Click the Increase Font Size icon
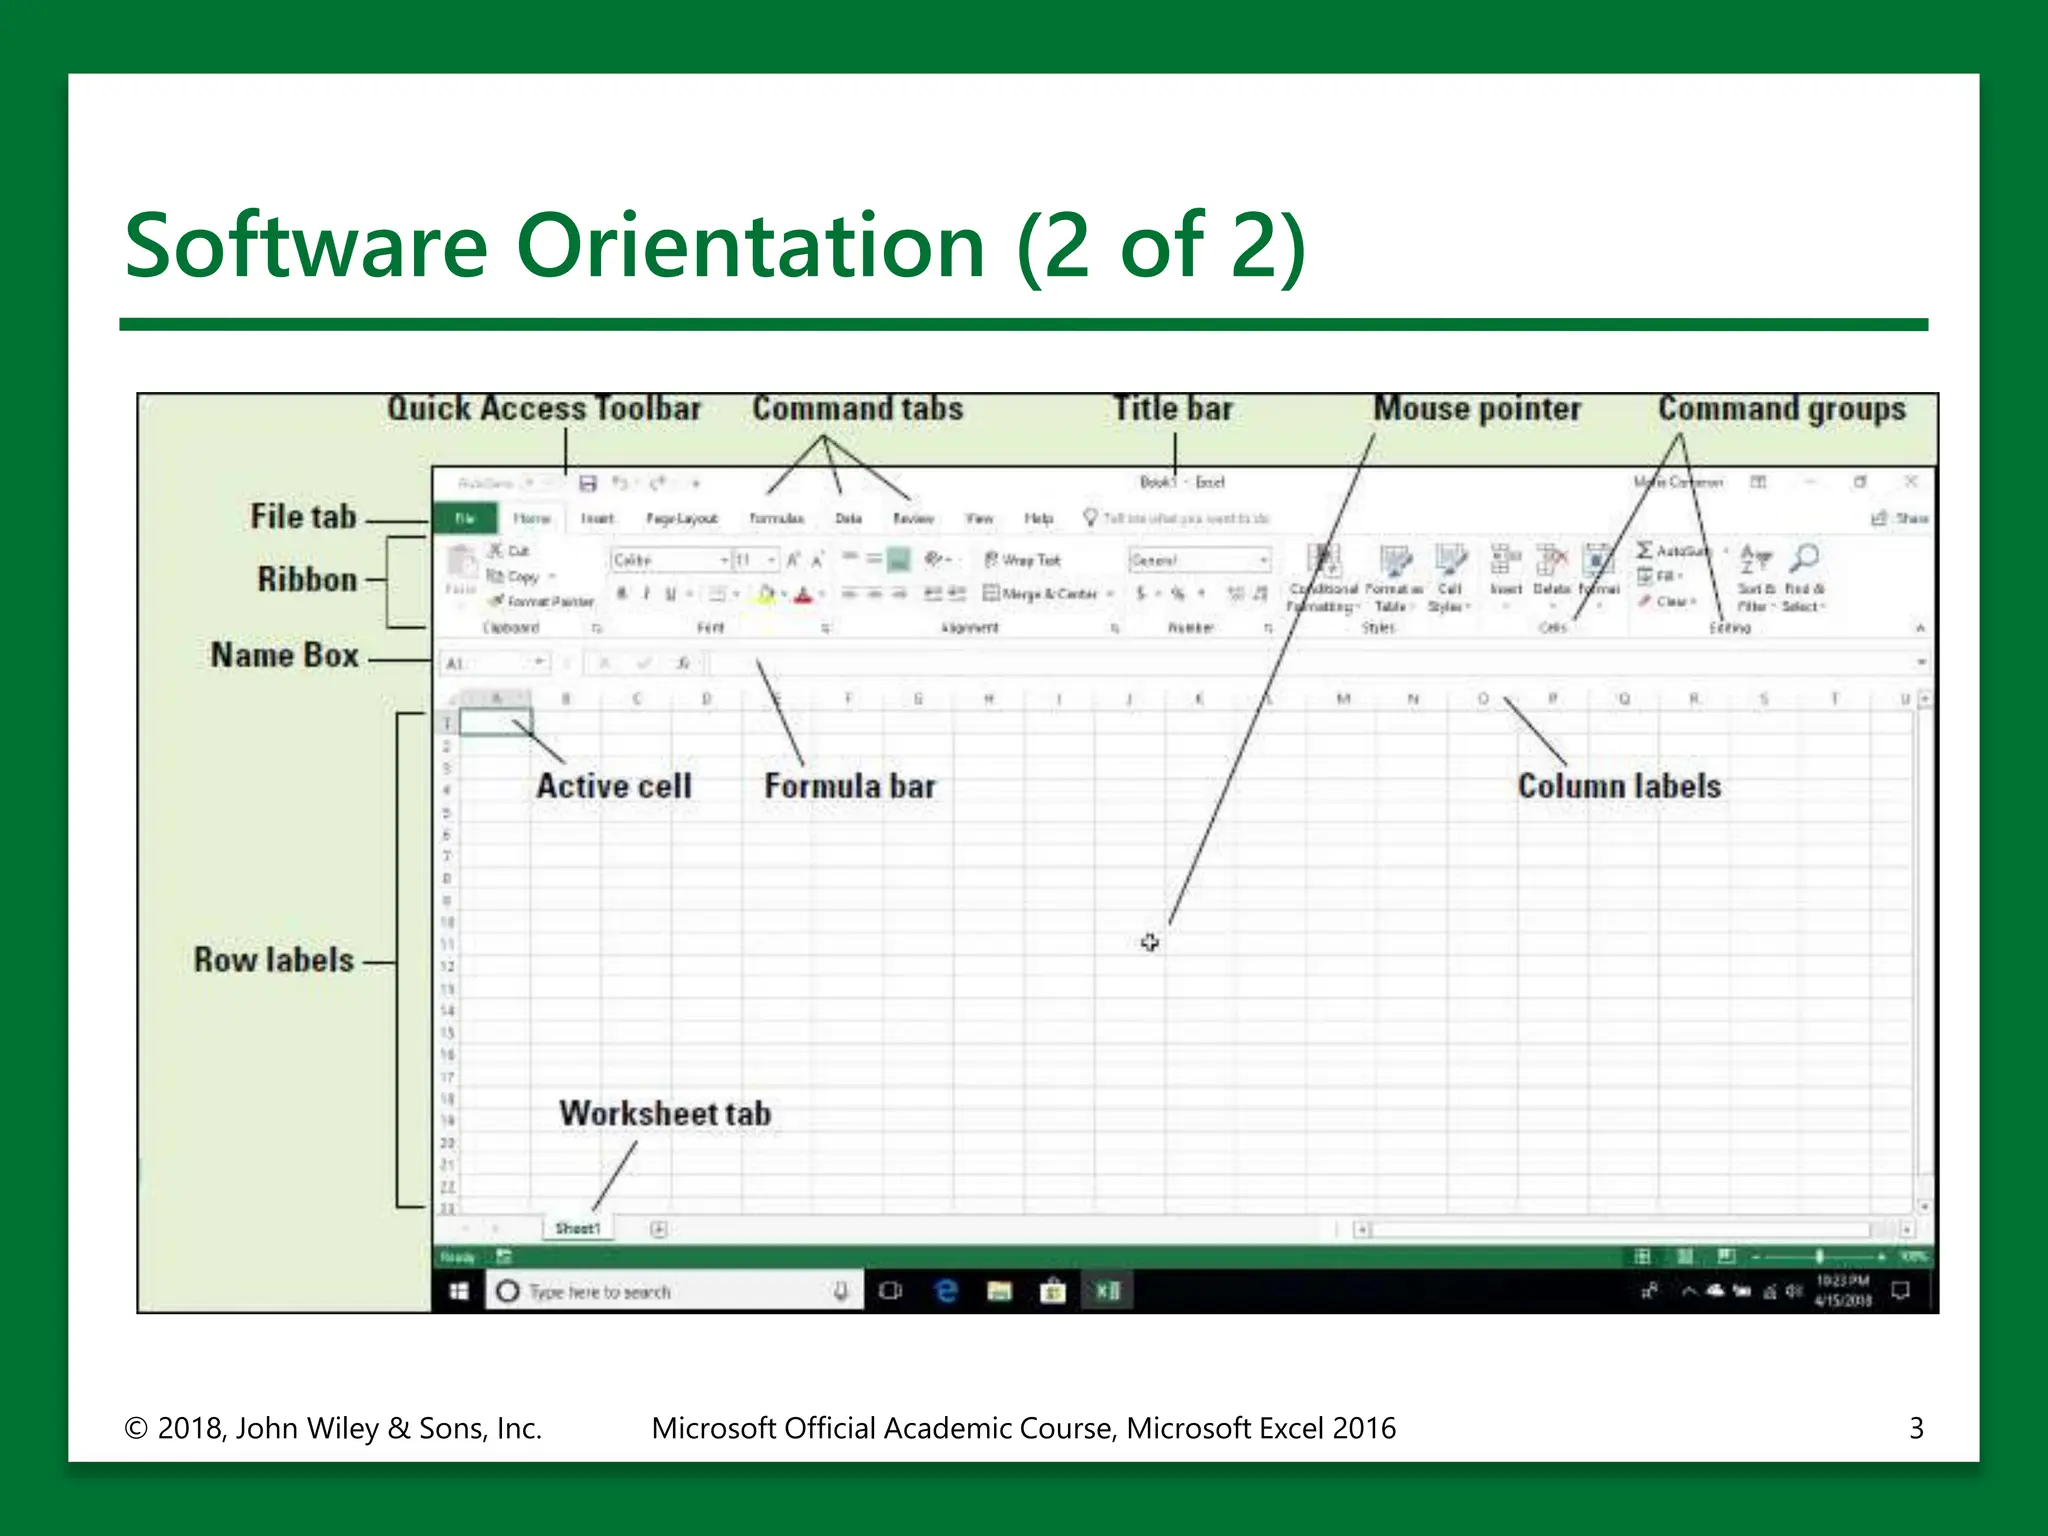Screen dimensions: 2048x1536 [792, 560]
